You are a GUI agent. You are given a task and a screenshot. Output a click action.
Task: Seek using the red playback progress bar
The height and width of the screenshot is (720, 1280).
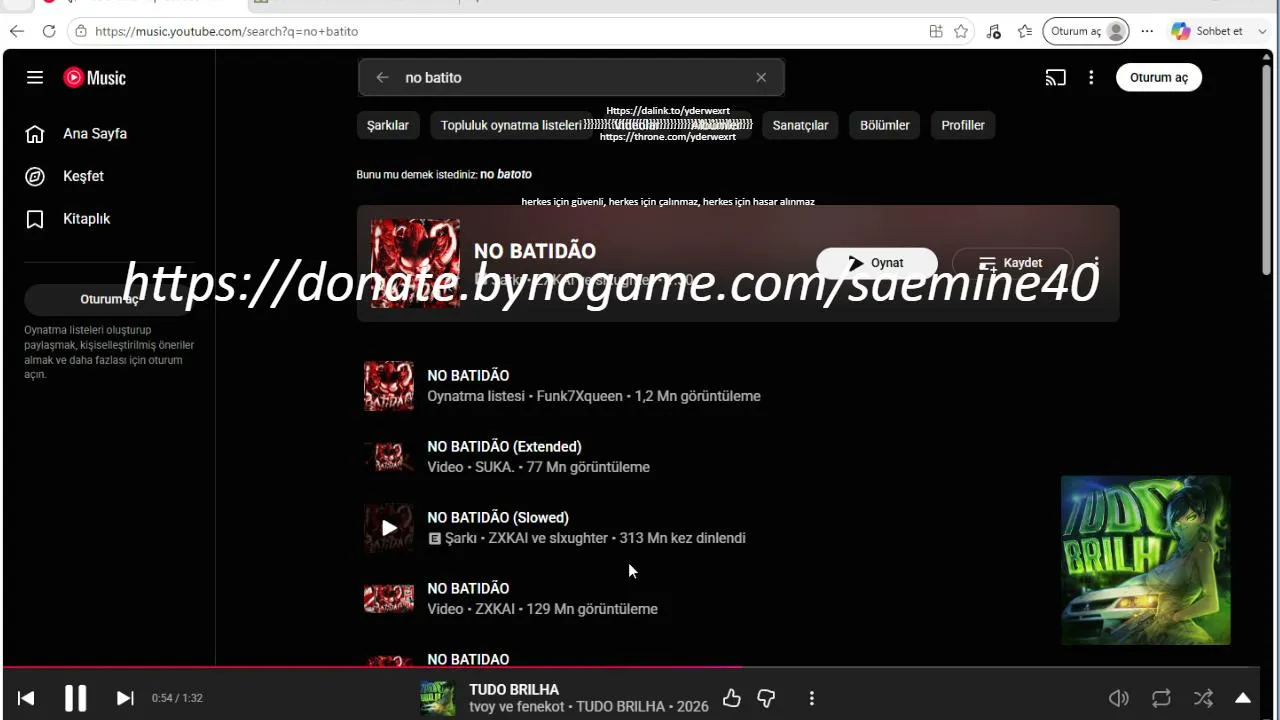(630, 667)
